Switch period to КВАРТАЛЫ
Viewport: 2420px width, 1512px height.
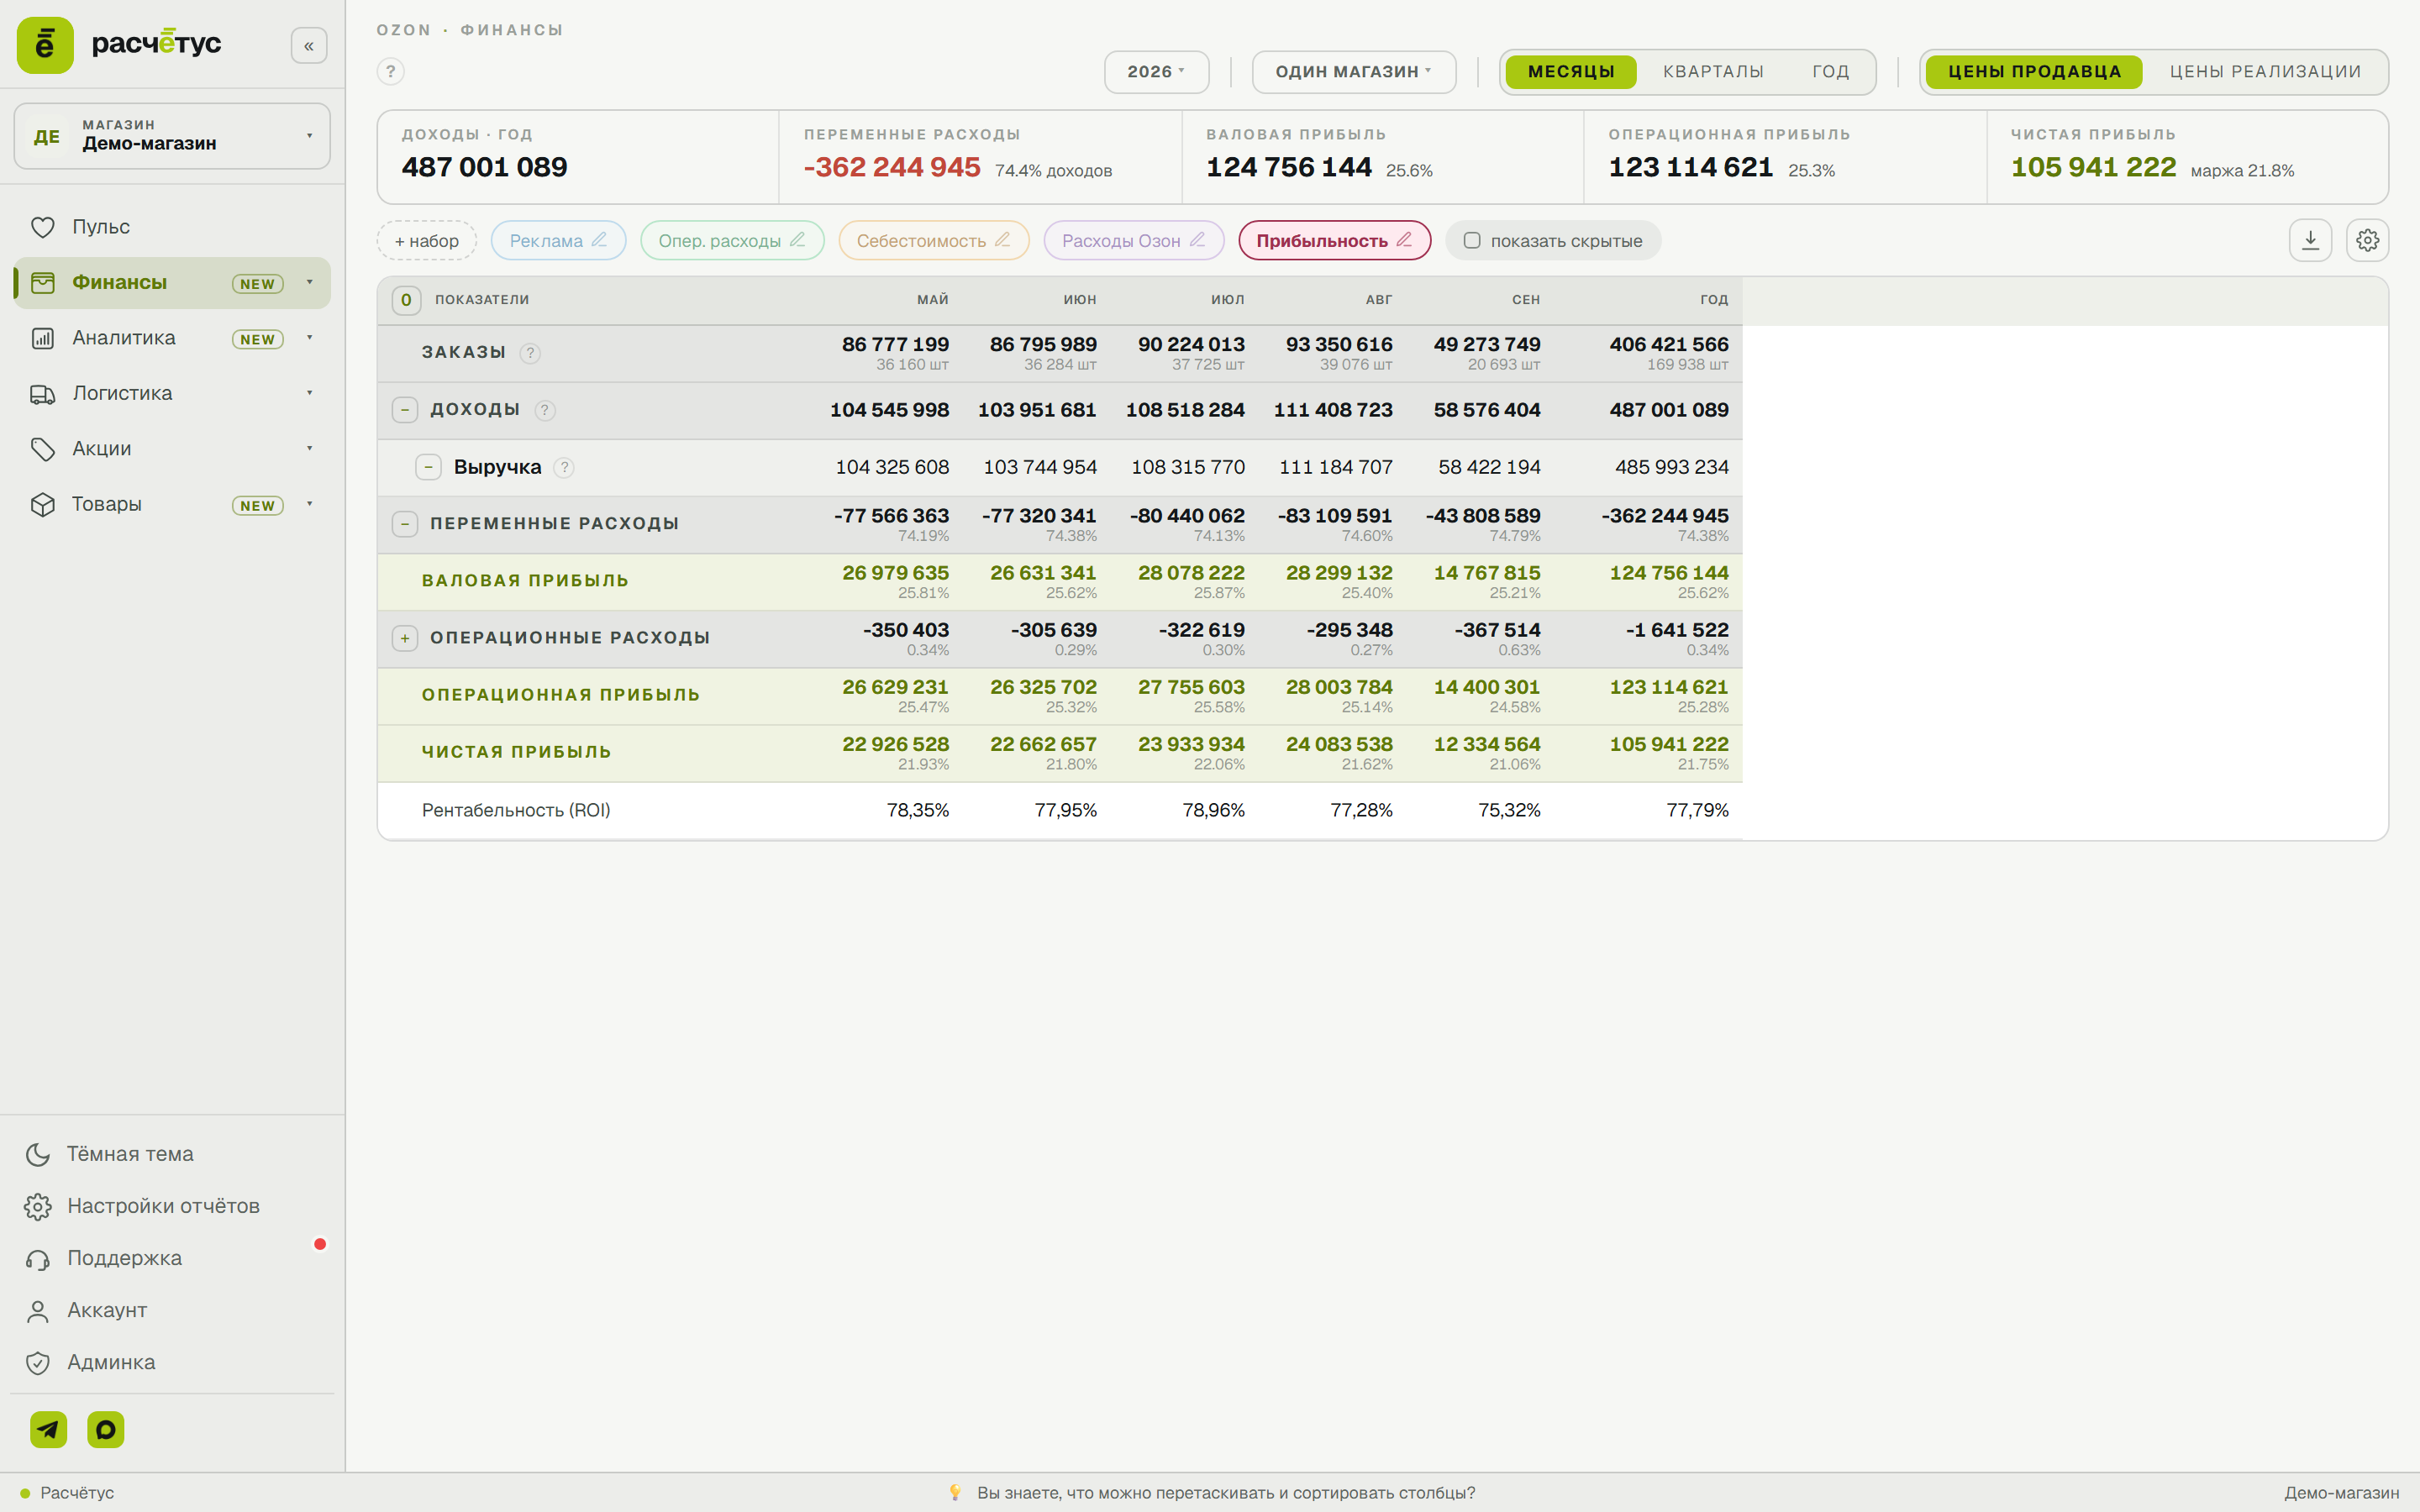point(1713,72)
